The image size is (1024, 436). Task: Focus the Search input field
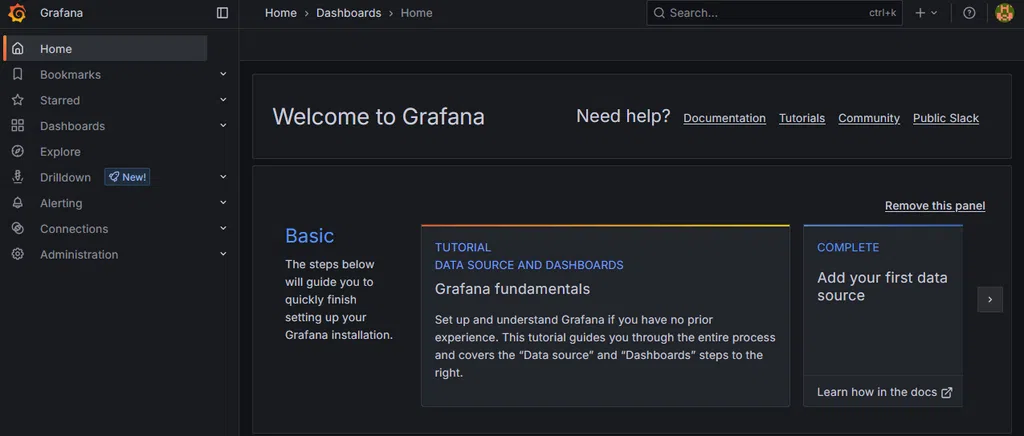[x=775, y=13]
